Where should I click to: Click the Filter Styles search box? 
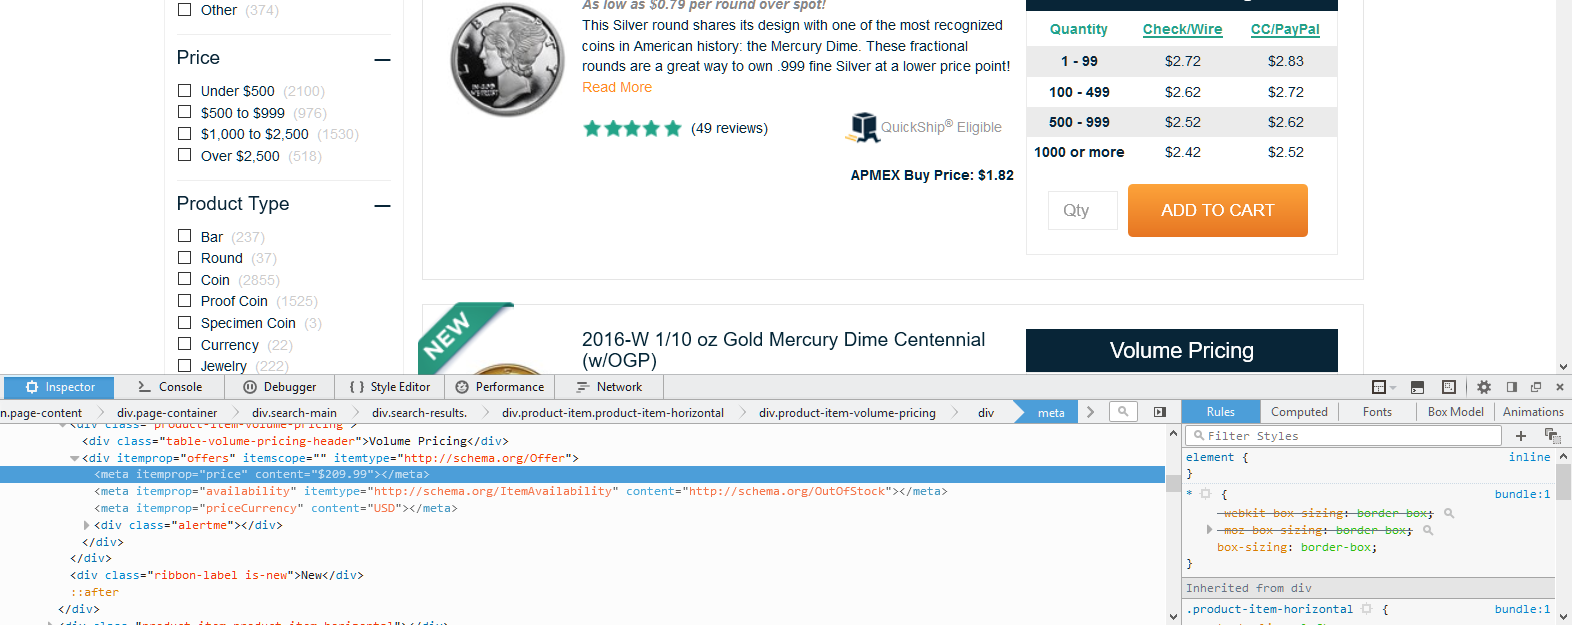(x=1343, y=436)
